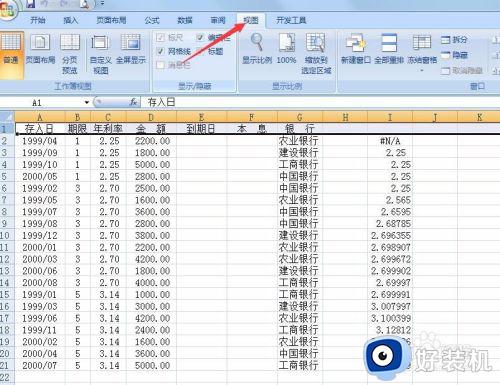Click cell 3.14 in row 18
Image resolution: width=500 pixels, height=385 pixels.
click(108, 330)
